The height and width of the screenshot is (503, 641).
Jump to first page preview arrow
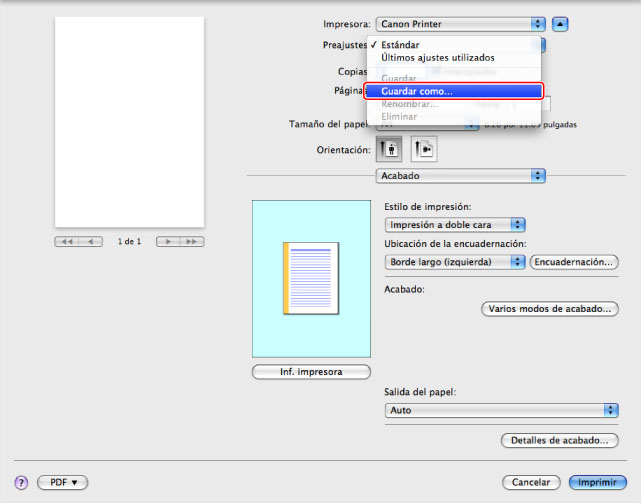[x=67, y=242]
